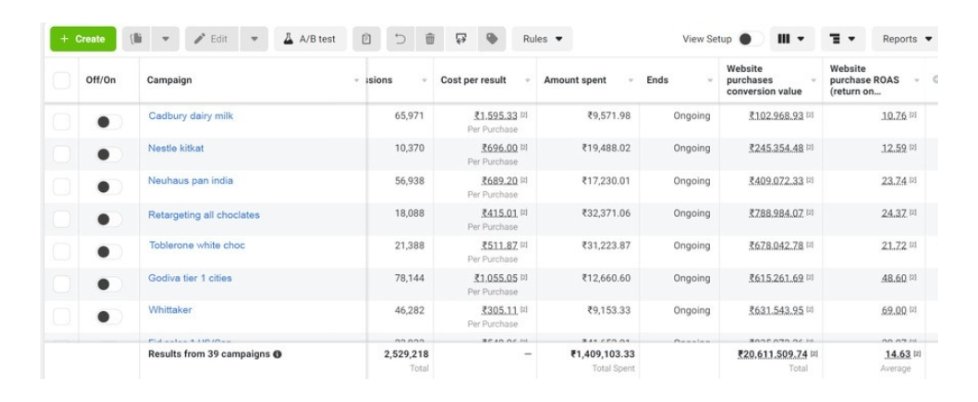Open the Reports dropdown
The image size is (978, 402).
tap(907, 39)
